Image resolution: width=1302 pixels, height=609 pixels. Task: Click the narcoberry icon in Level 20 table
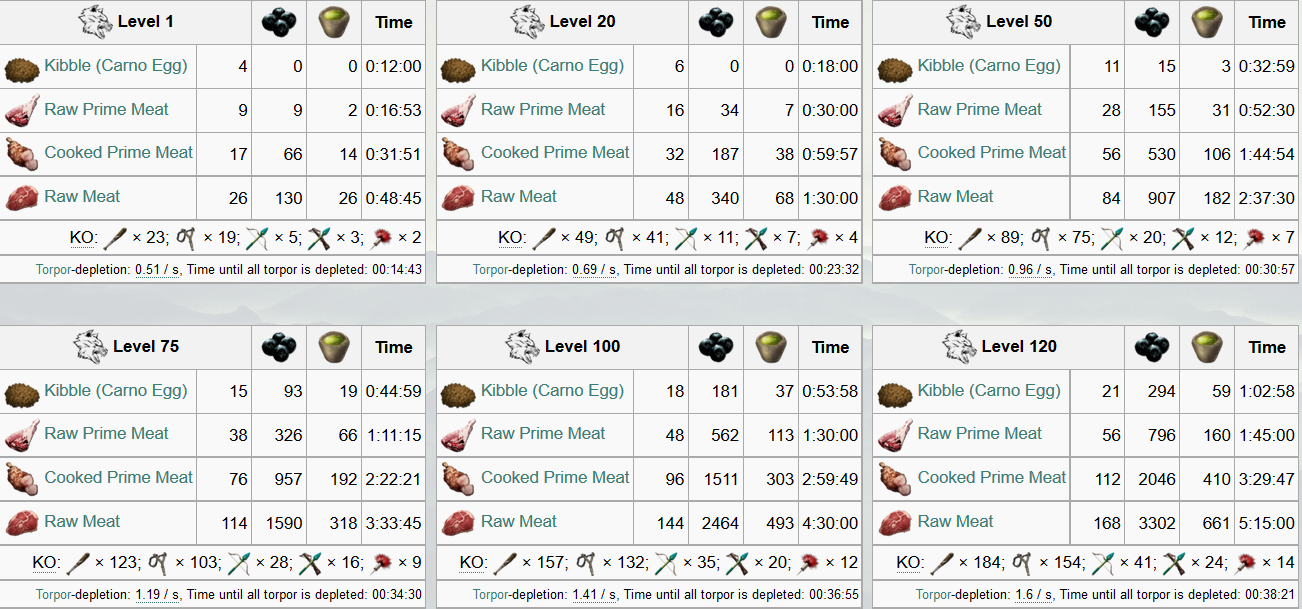[715, 22]
